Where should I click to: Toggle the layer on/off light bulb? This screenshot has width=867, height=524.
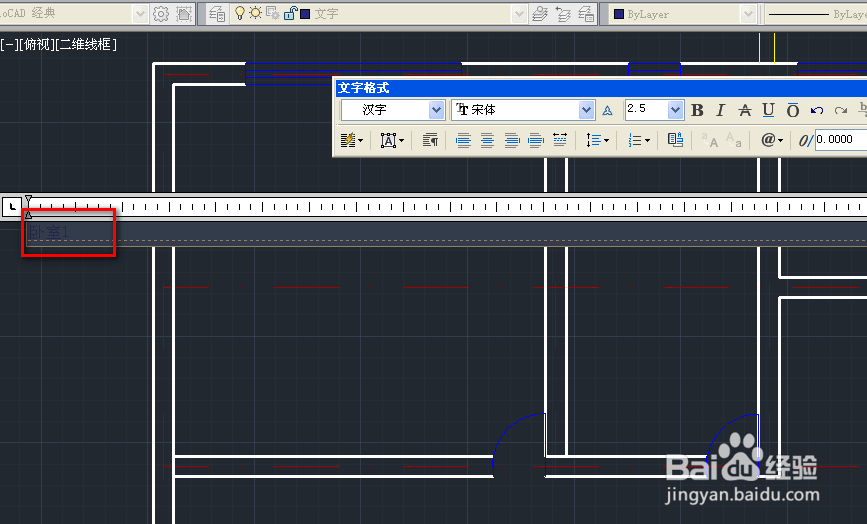(x=239, y=13)
